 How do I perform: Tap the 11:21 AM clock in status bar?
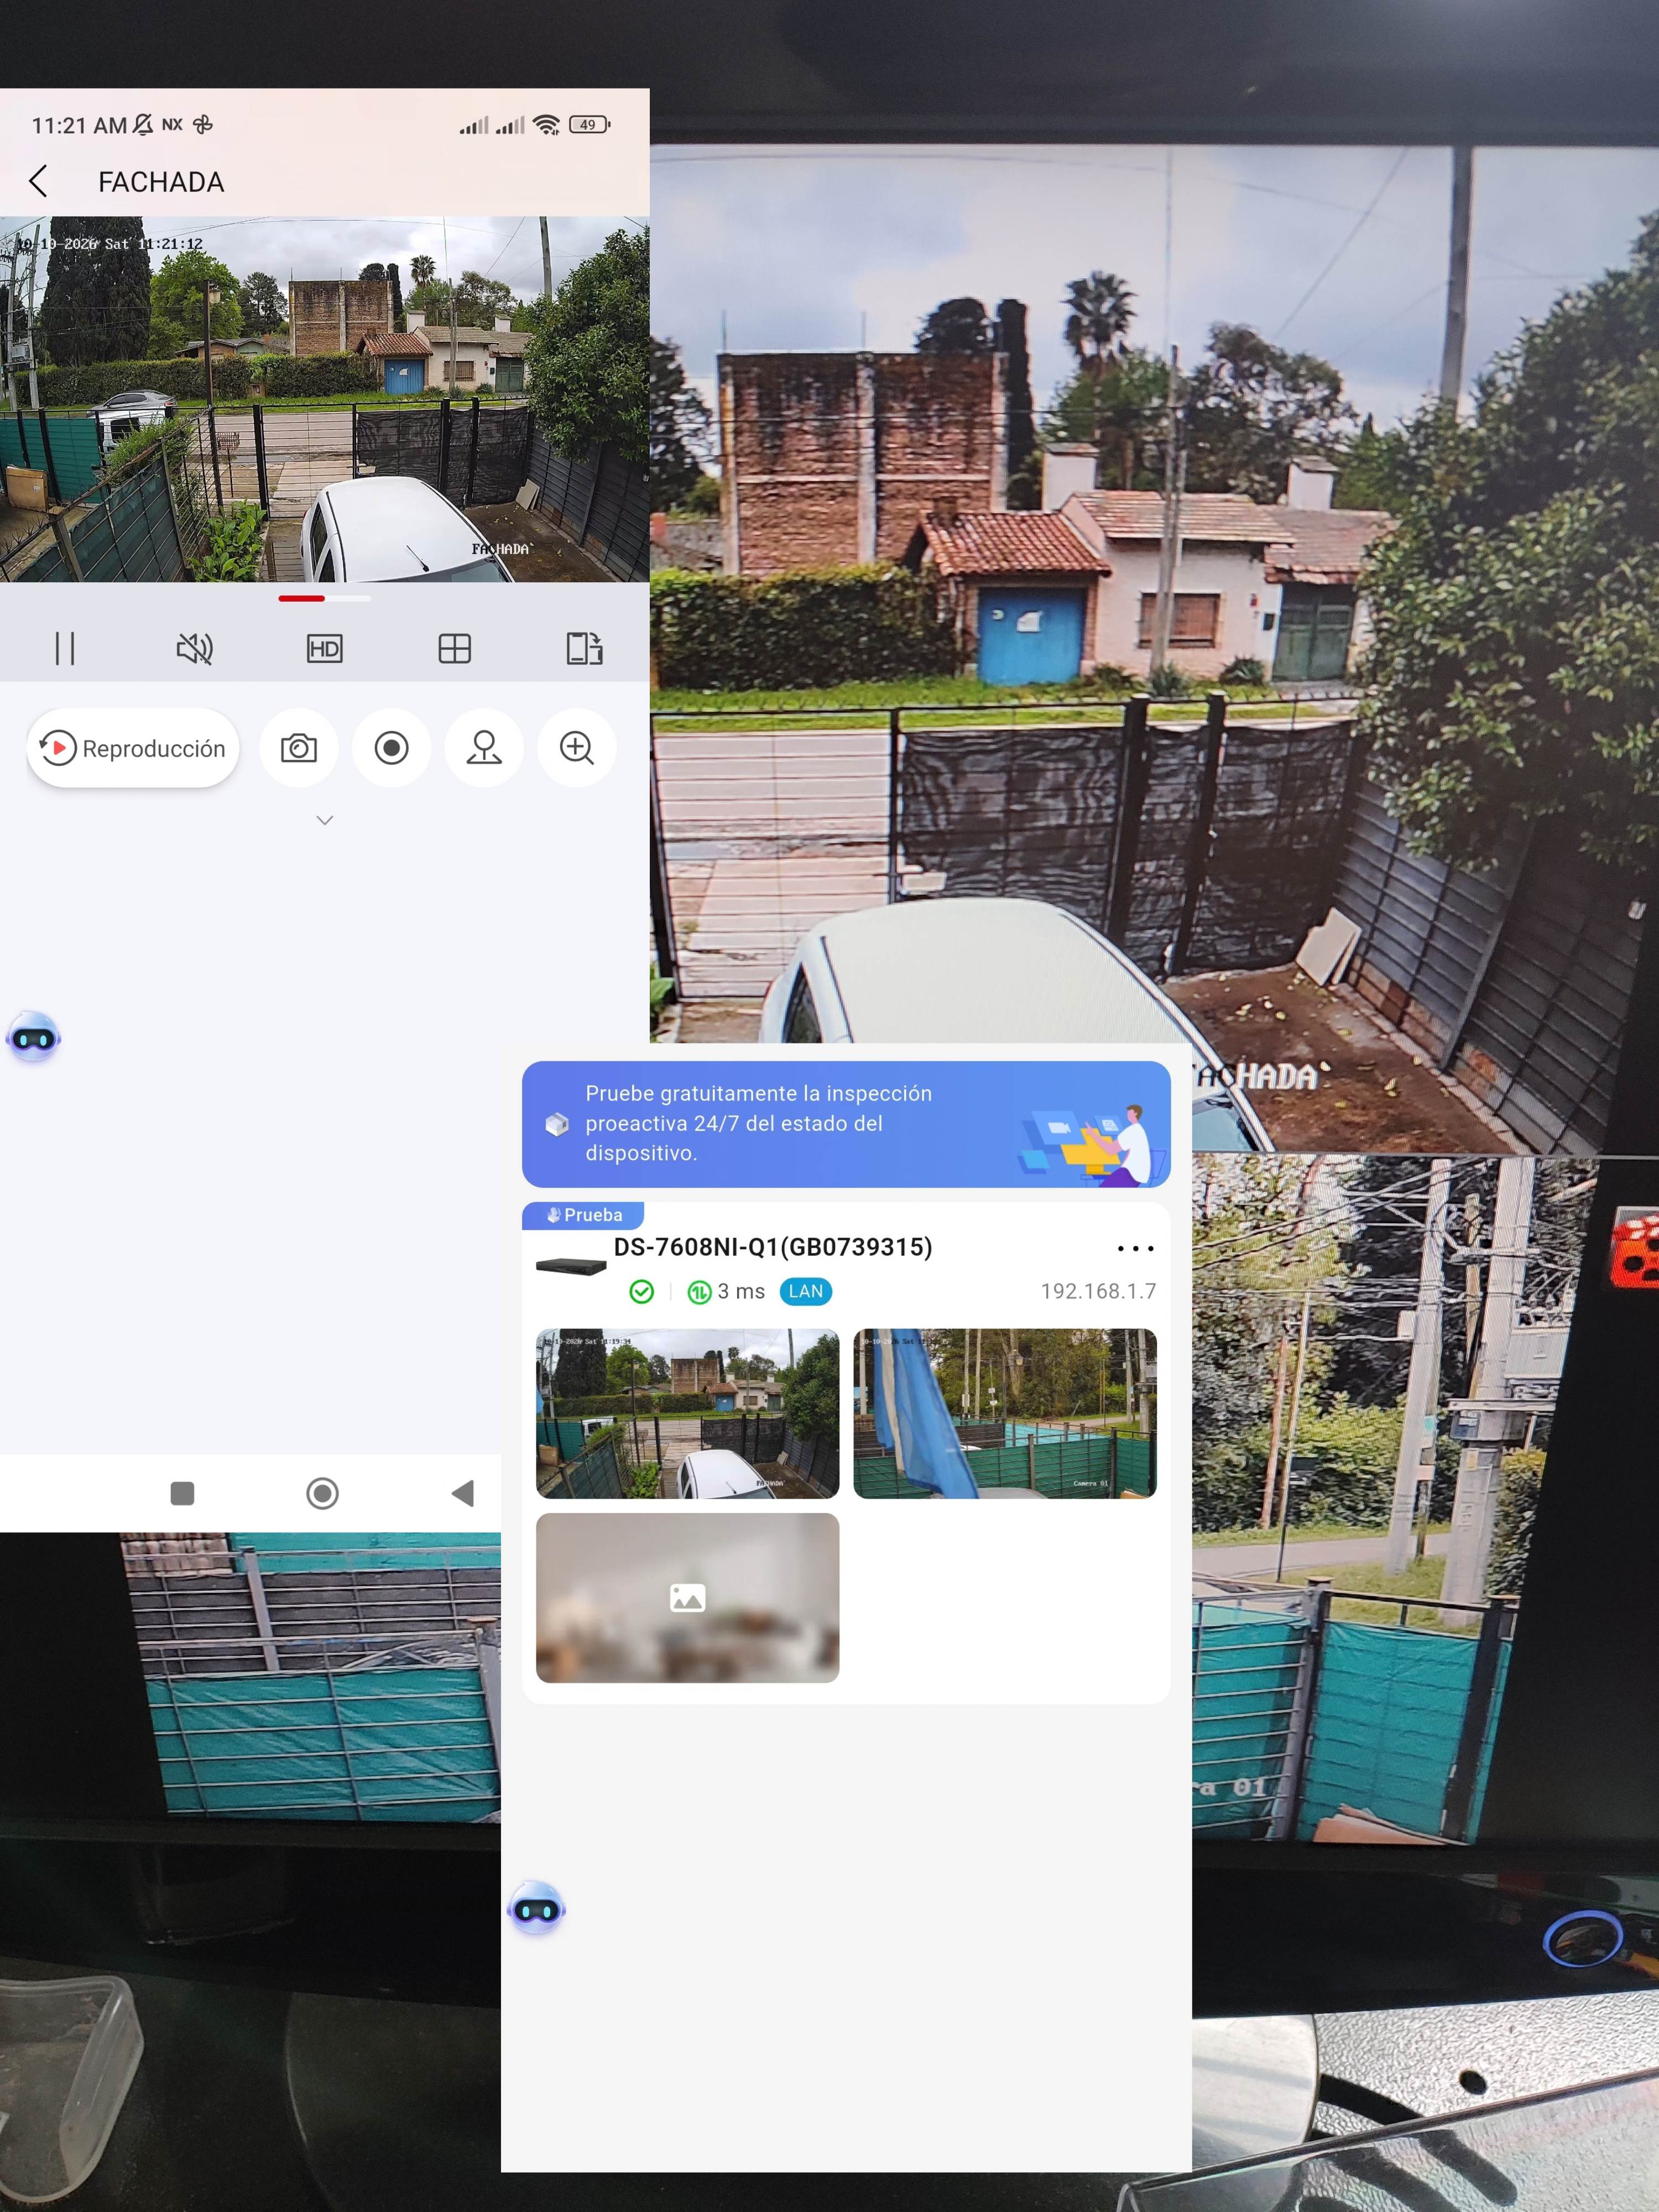coord(79,125)
